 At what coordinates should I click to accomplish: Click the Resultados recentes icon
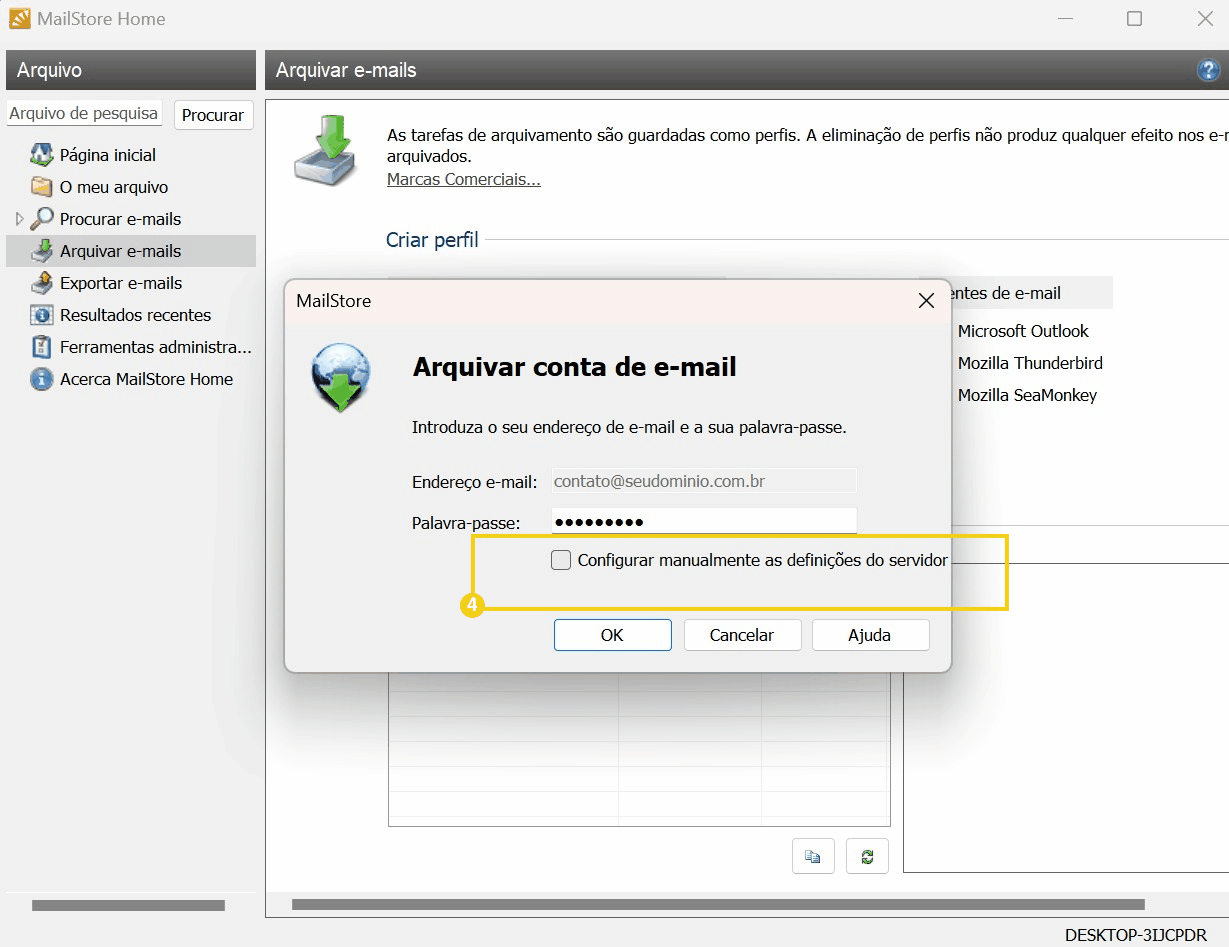pyautogui.click(x=41, y=315)
